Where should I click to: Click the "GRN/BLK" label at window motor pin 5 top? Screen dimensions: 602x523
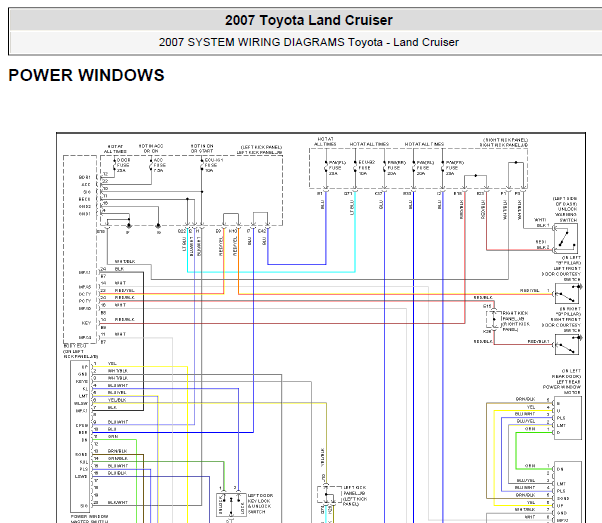point(525,399)
